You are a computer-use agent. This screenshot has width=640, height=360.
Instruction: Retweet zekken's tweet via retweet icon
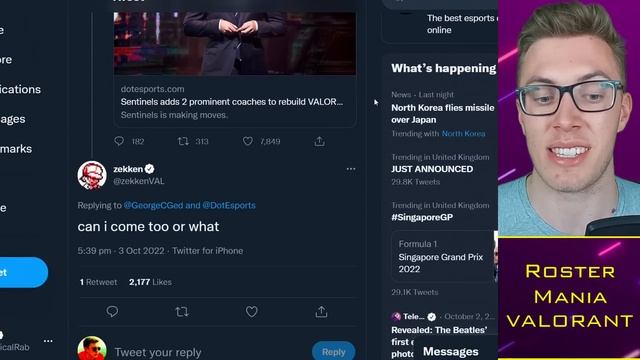pos(182,312)
